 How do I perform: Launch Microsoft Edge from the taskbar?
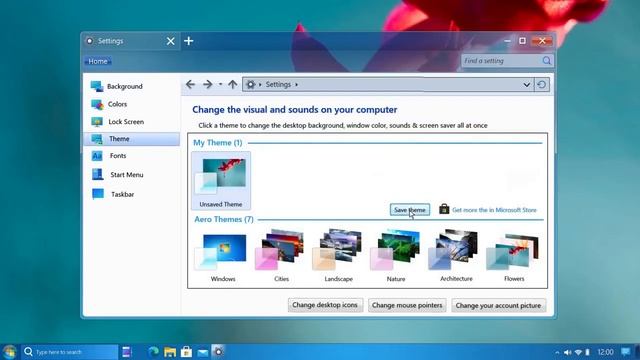click(x=153, y=351)
